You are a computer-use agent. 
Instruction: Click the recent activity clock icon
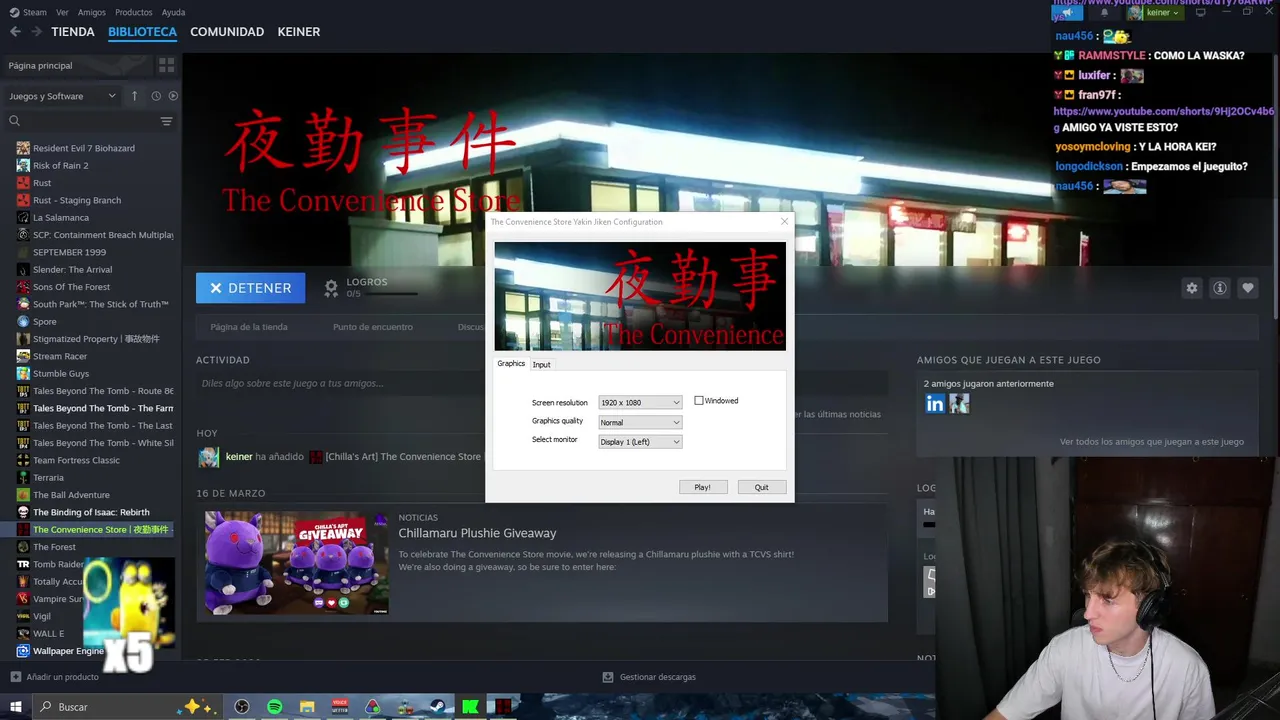coord(156,96)
